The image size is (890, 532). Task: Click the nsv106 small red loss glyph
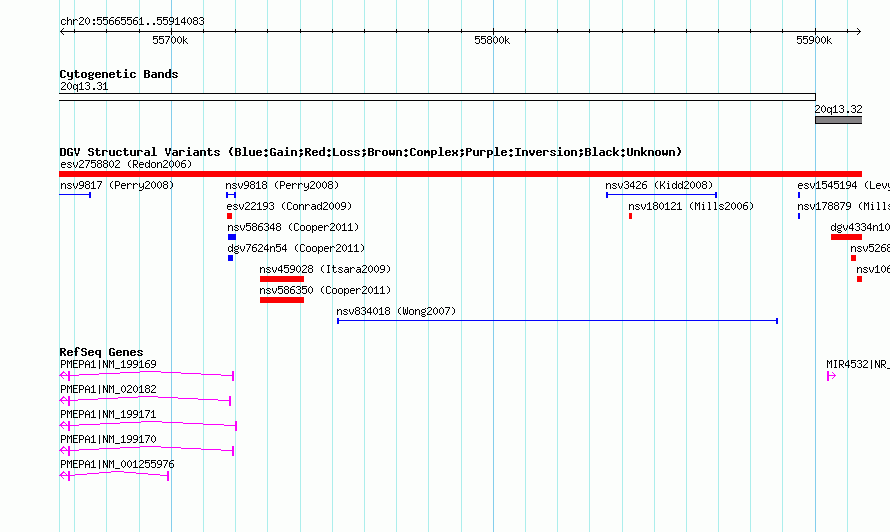tap(859, 279)
